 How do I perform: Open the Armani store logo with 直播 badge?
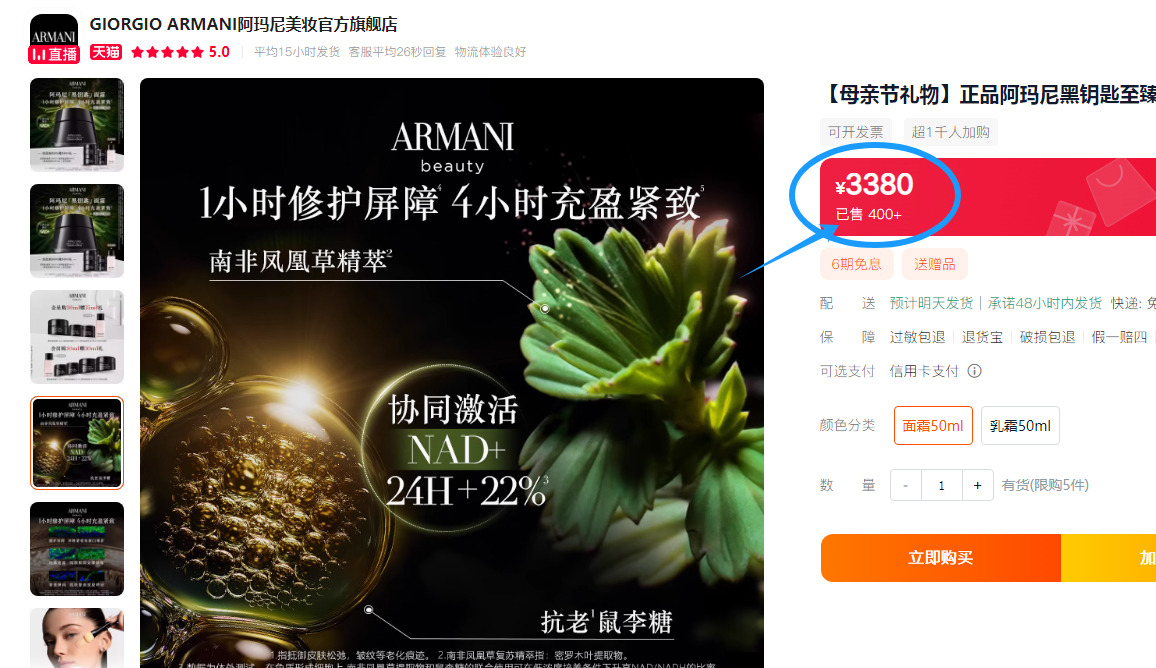coord(54,38)
